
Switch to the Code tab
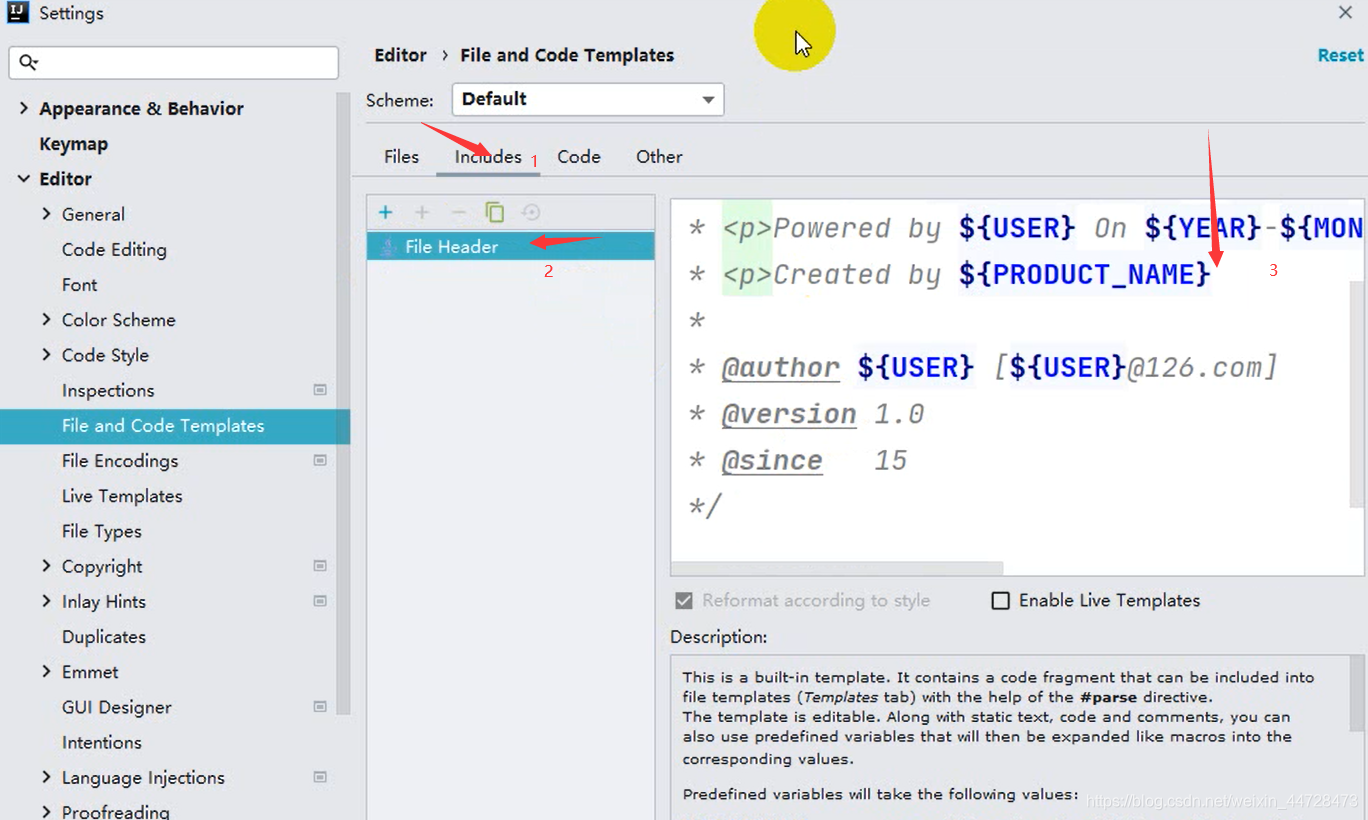coord(579,157)
